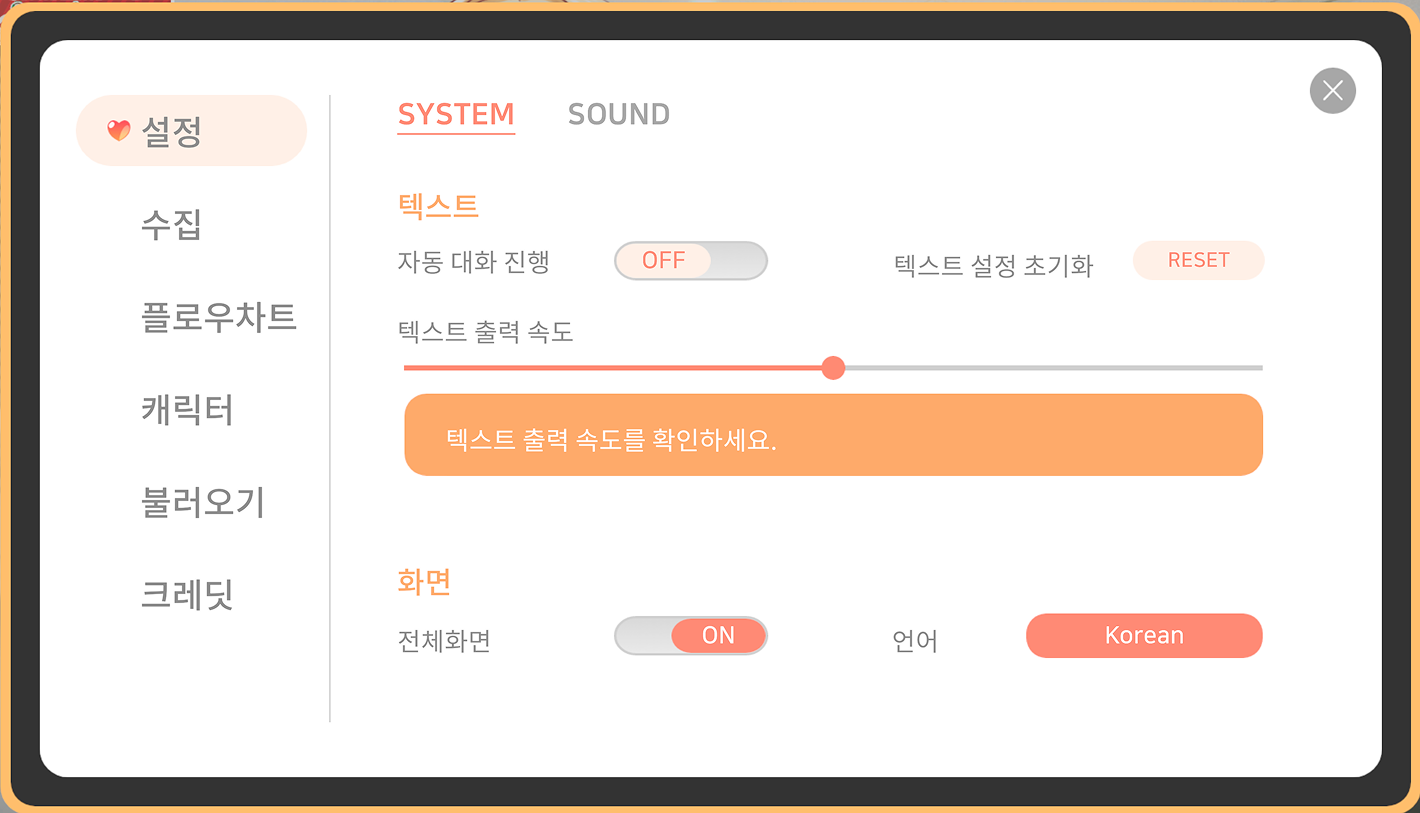This screenshot has height=813, width=1420.
Task: View the 크레딧 credits page
Action: point(188,593)
